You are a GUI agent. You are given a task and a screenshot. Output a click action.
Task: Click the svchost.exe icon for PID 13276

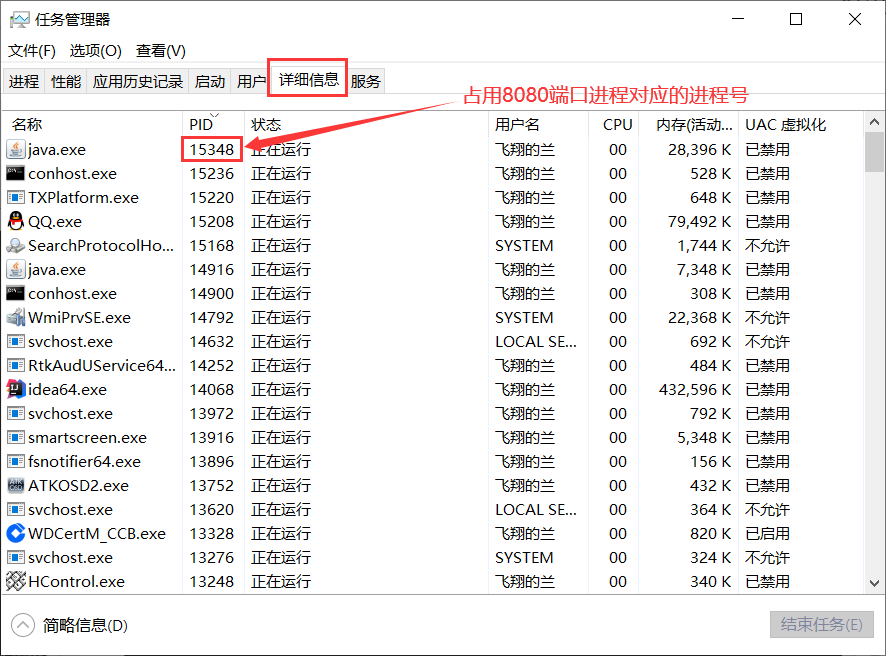pyautogui.click(x=15, y=557)
